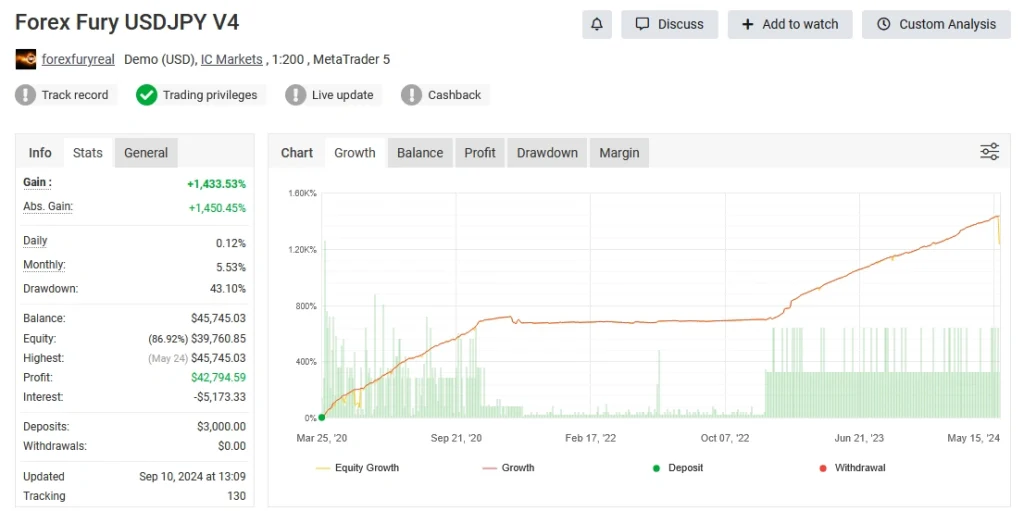Open chart settings sliders icon
The width and height of the screenshot is (1024, 511).
[989, 152]
